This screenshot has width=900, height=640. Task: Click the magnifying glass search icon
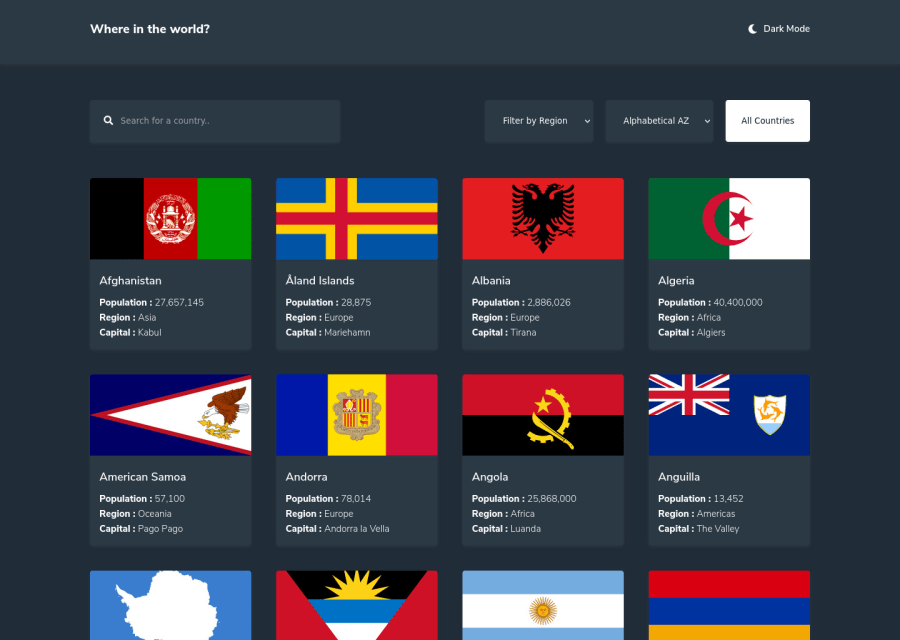(108, 121)
